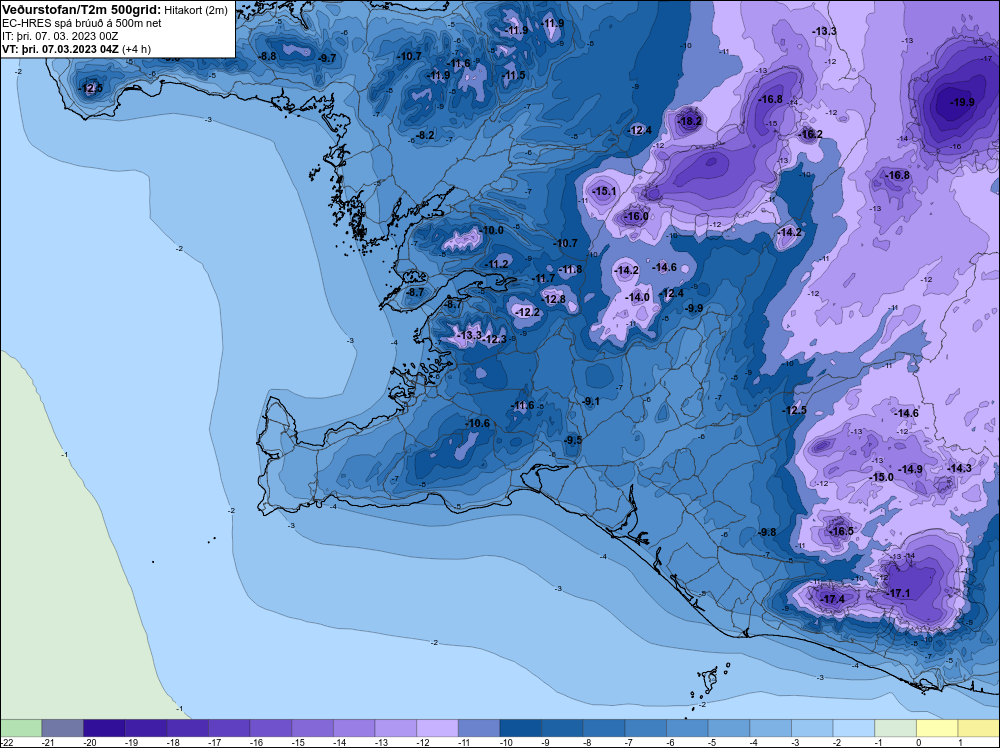Select the -8.8 temperature value
Screen dimensions: 1000x748
coord(268,55)
